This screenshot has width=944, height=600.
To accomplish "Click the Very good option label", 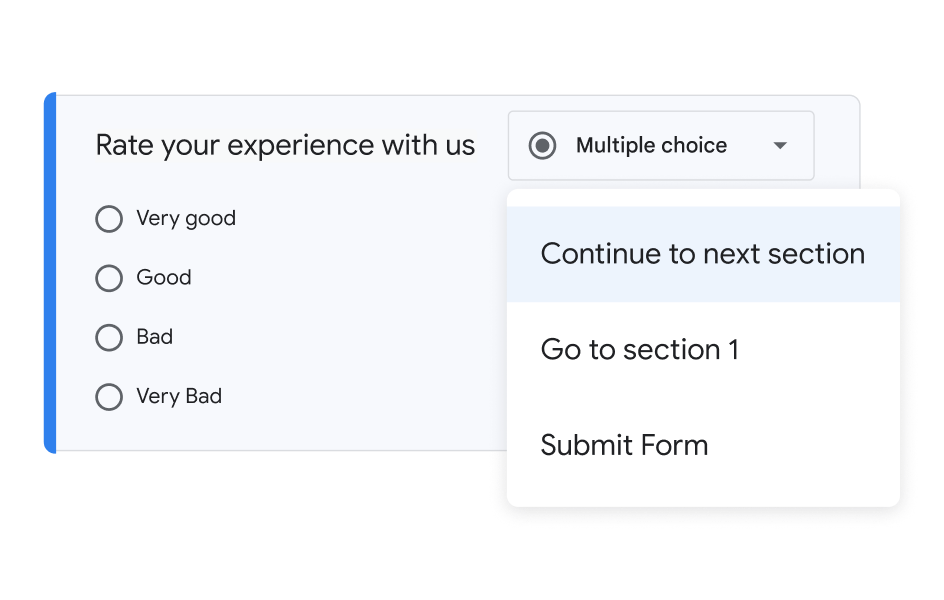I will pos(186,219).
